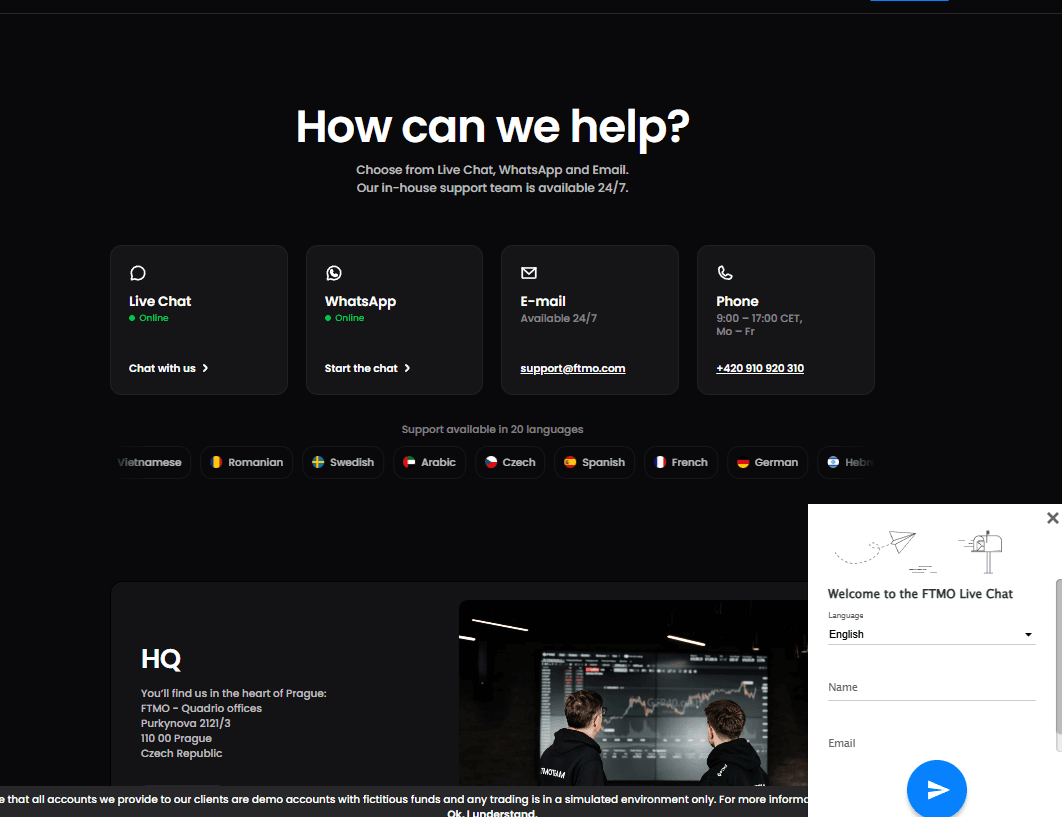Click the Name field in chat
1062x817 pixels.
[931, 688]
